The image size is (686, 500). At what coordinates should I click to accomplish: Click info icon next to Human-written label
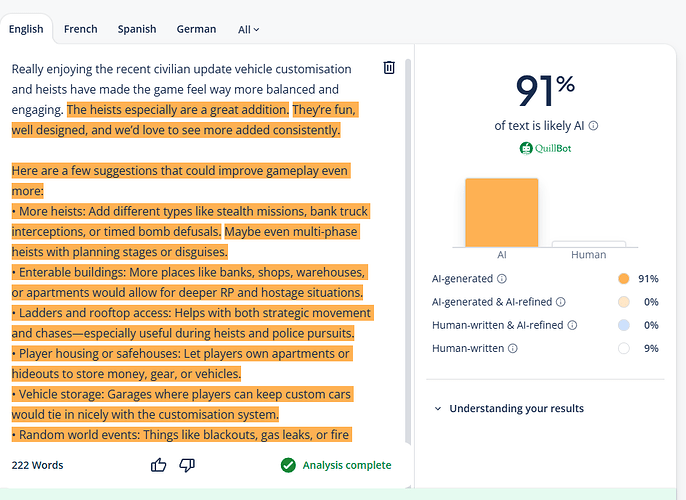514,348
